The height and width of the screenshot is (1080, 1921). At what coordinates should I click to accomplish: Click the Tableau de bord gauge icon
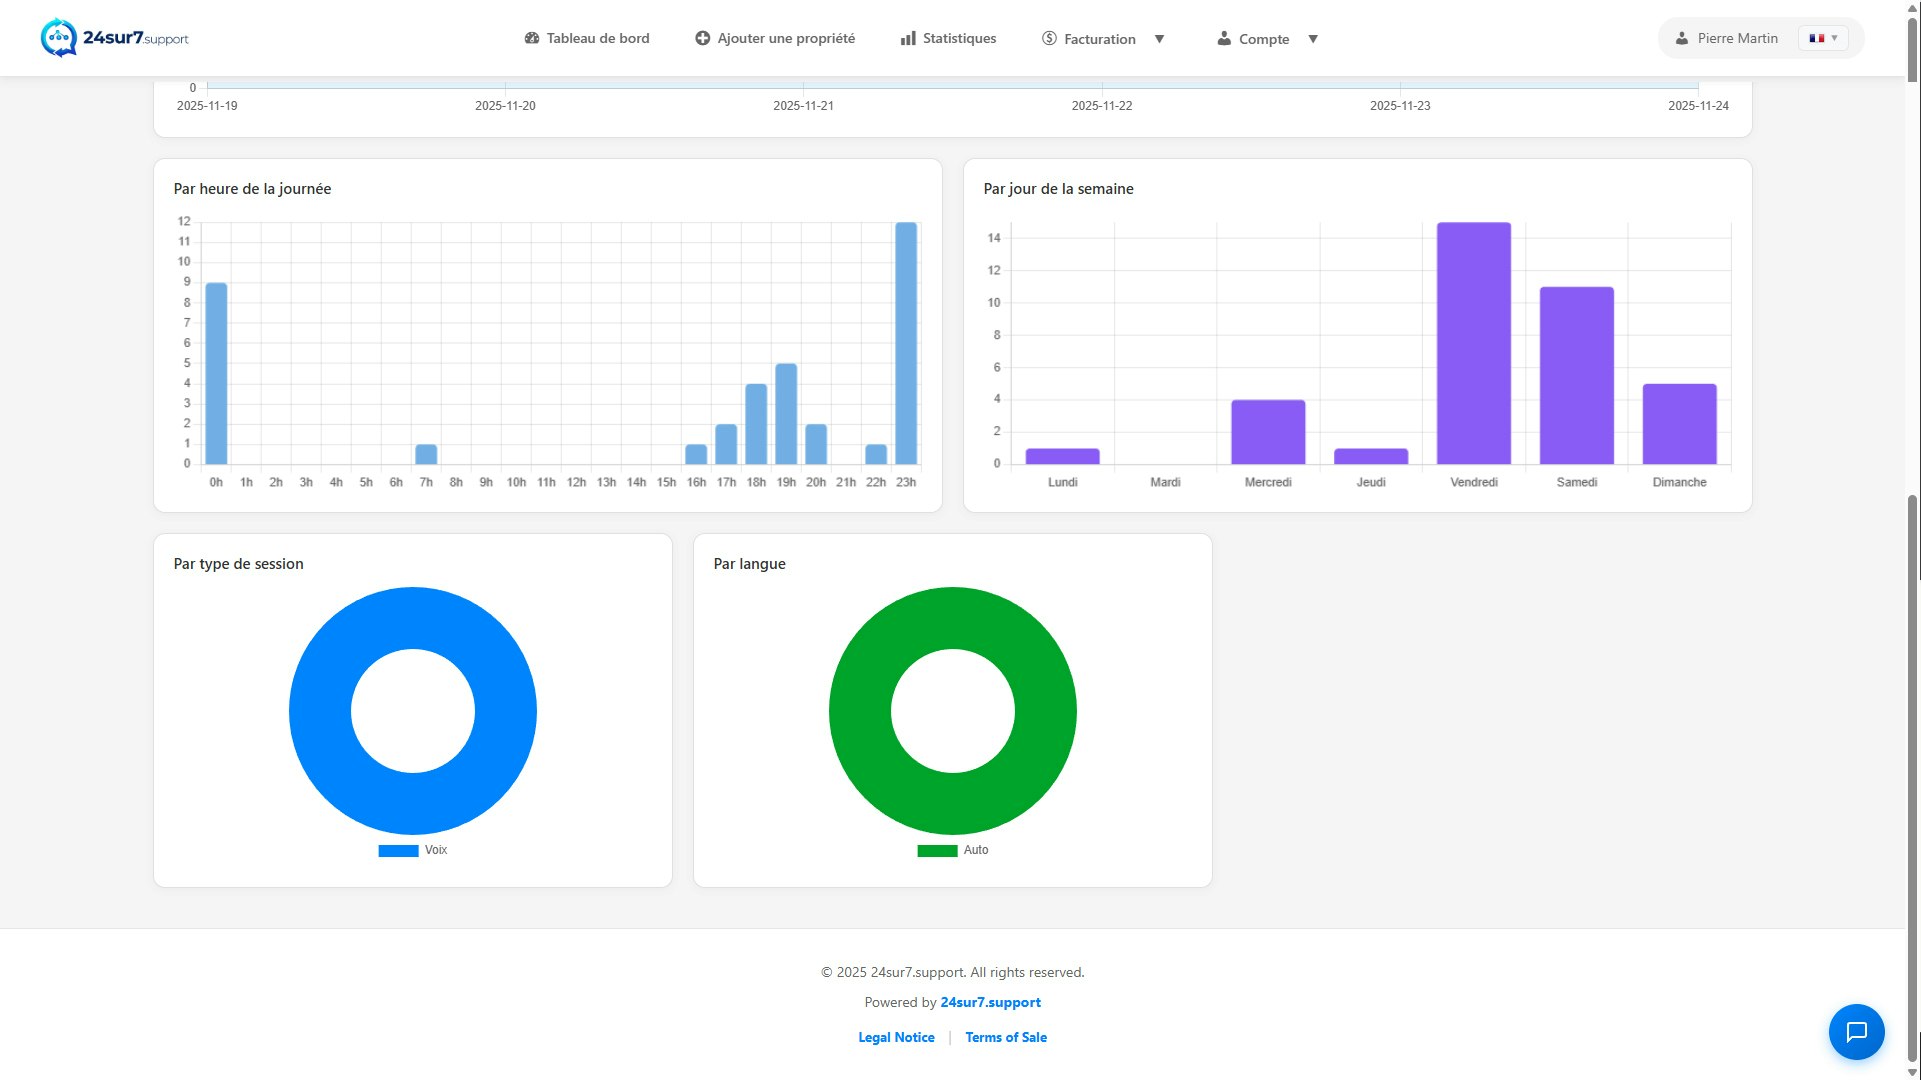point(532,38)
